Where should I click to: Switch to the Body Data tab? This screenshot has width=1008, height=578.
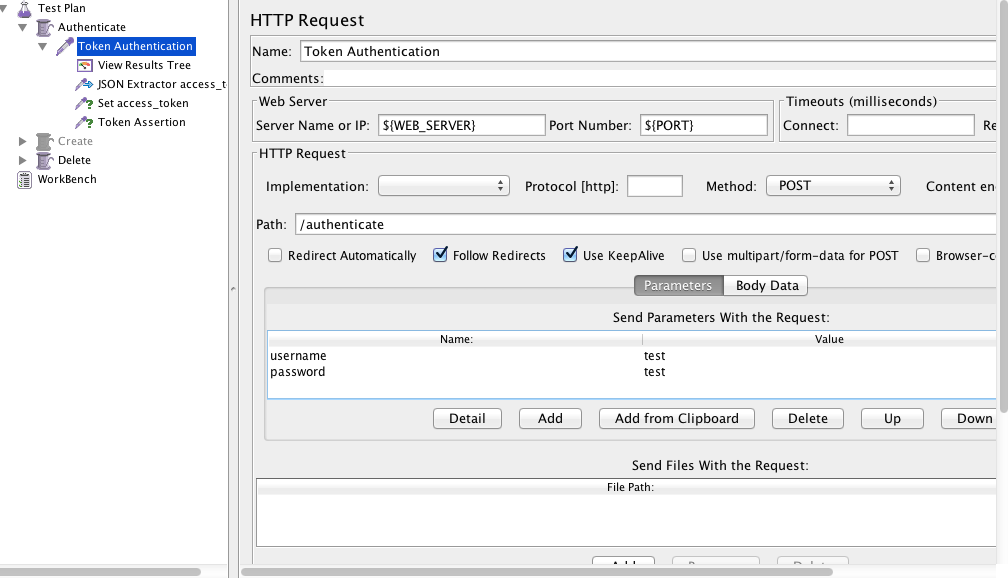(x=767, y=286)
